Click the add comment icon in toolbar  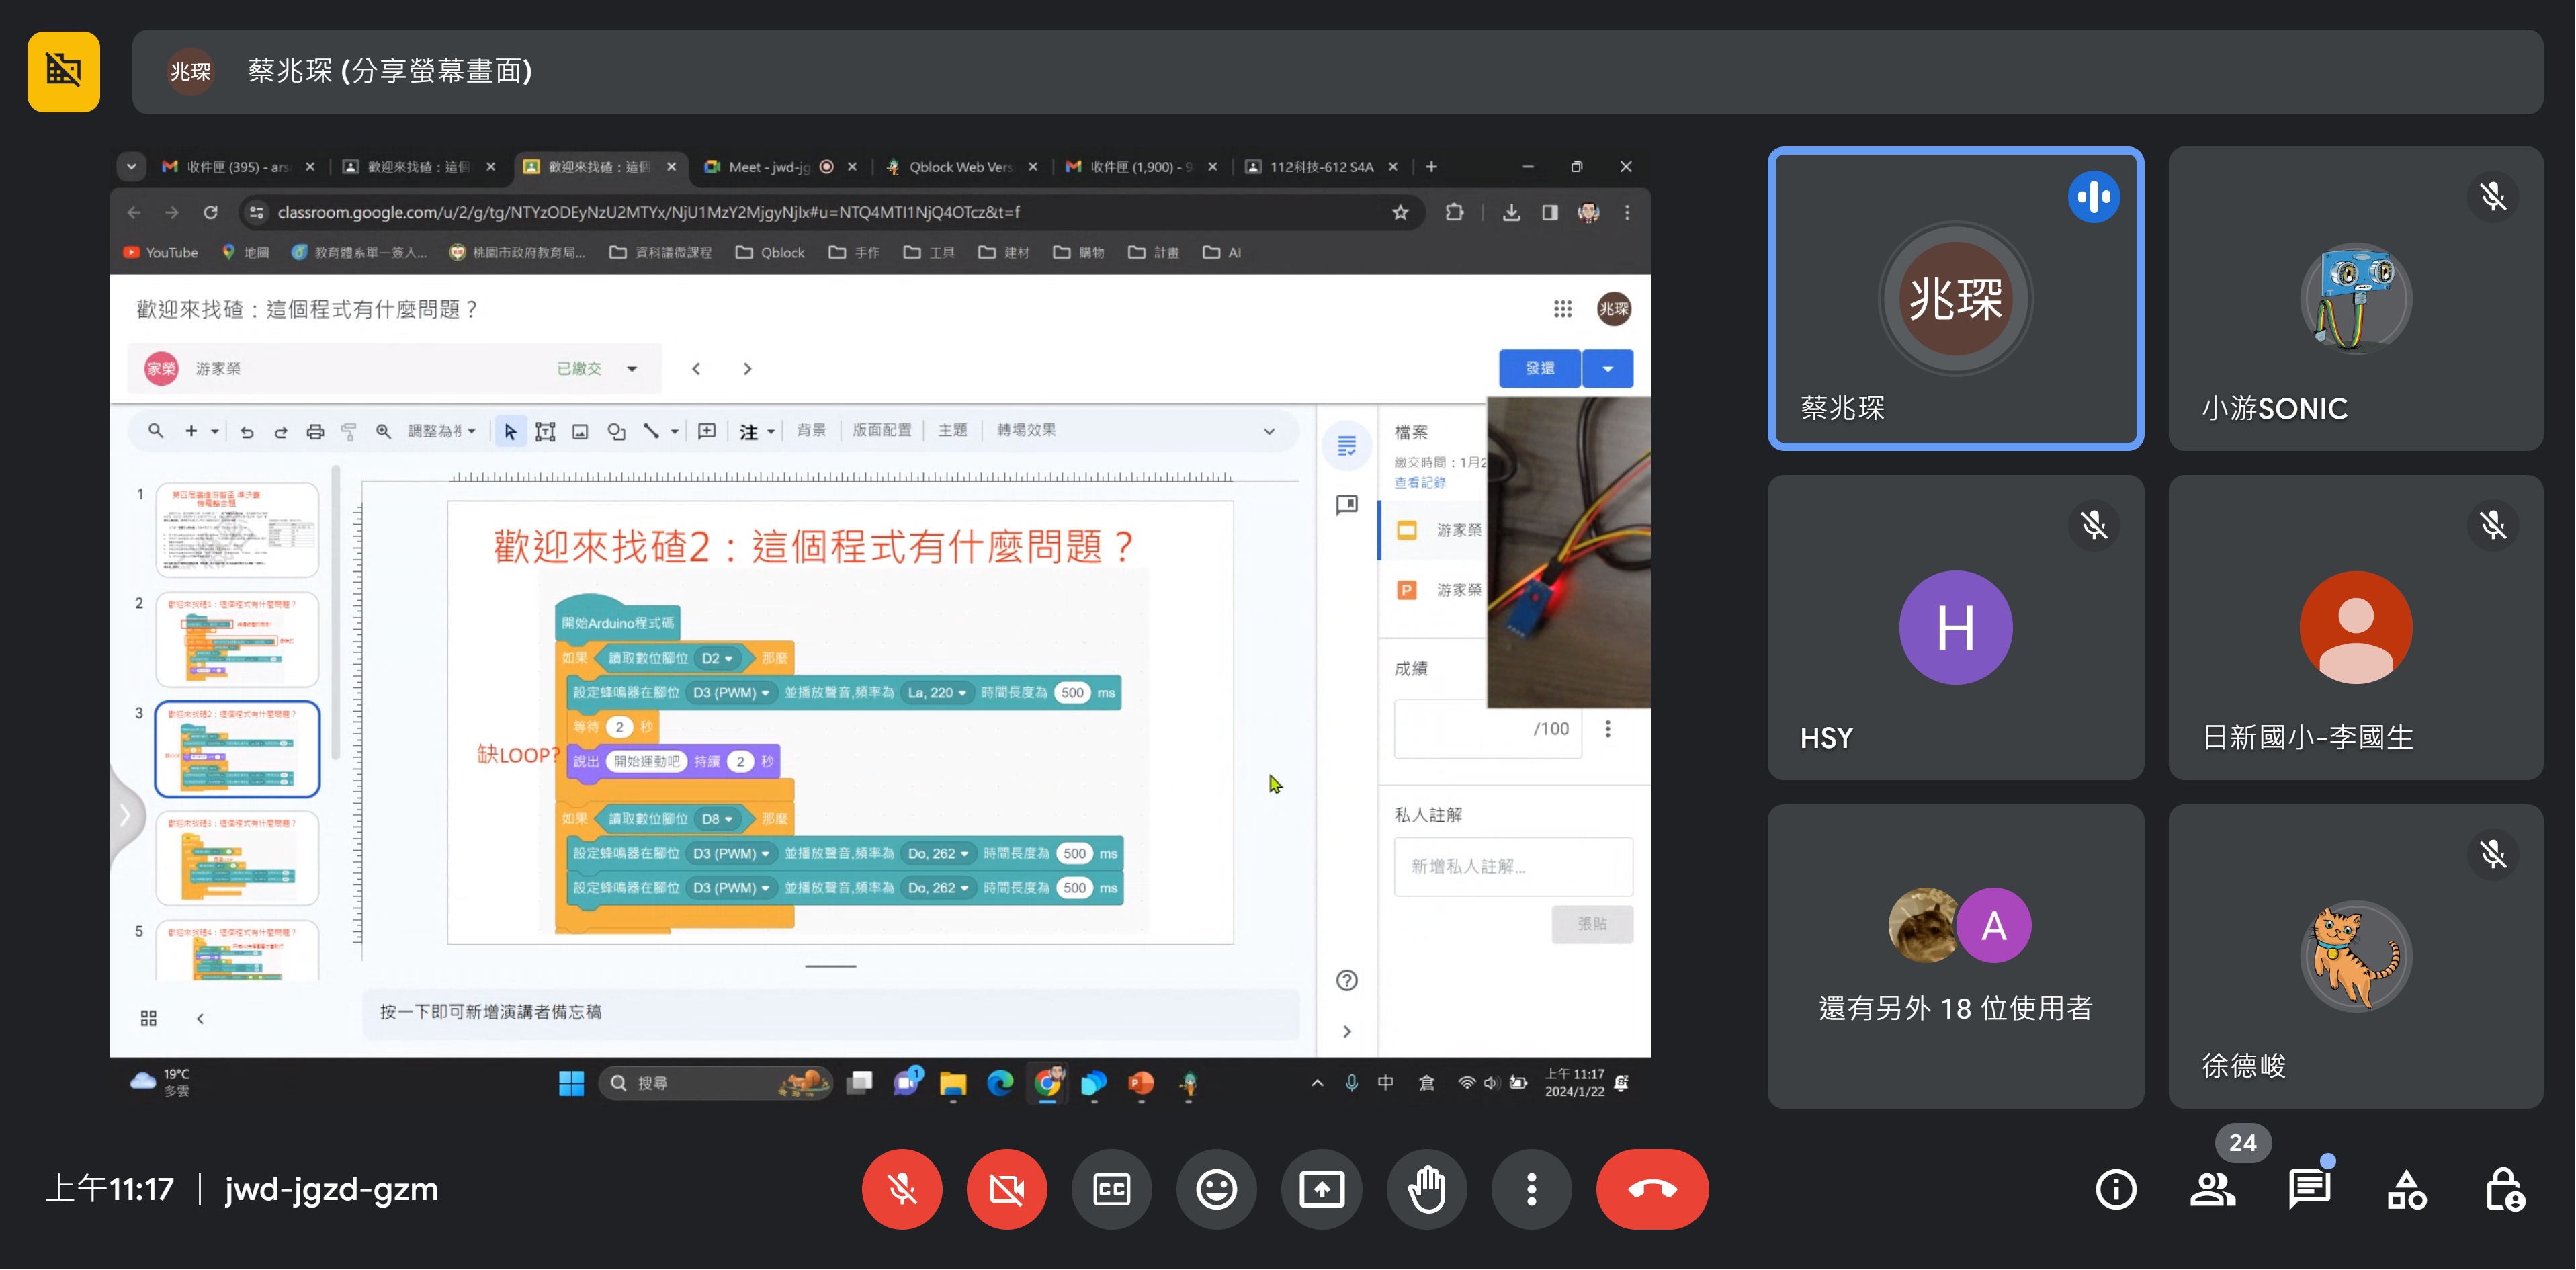pyautogui.click(x=706, y=431)
